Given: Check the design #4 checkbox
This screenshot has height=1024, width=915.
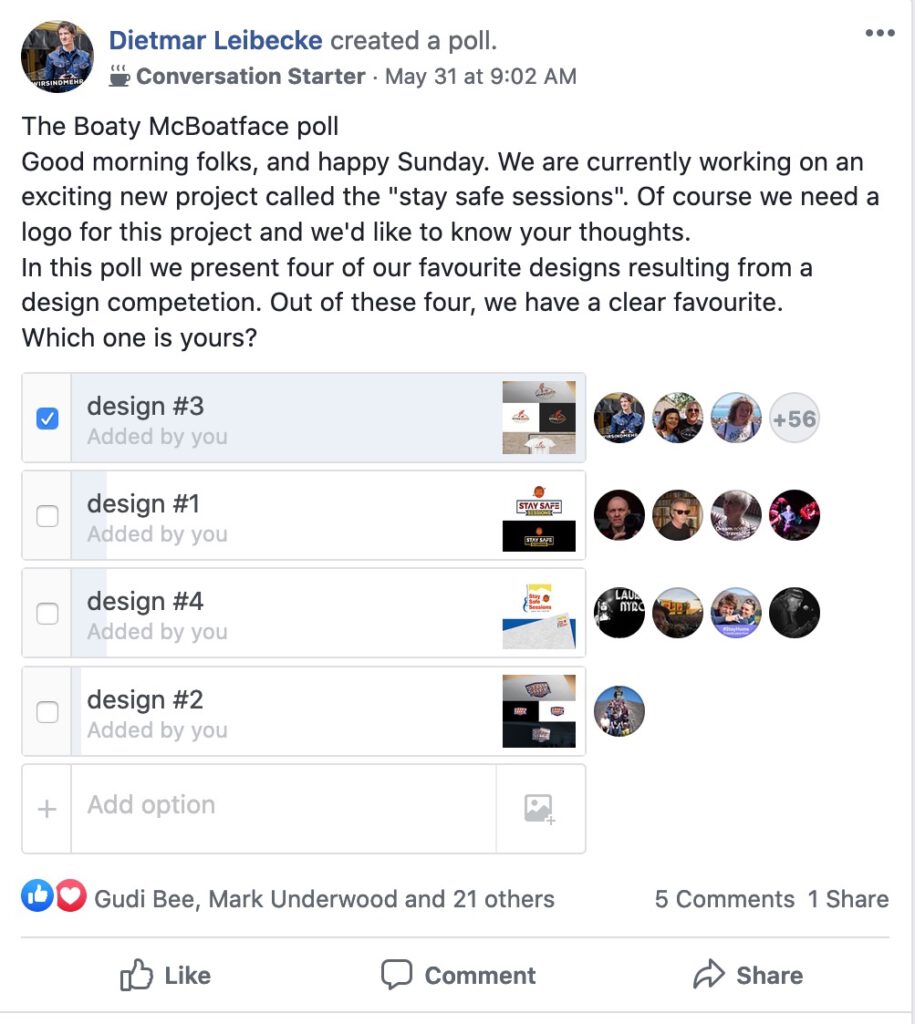Looking at the screenshot, I should pos(47,614).
